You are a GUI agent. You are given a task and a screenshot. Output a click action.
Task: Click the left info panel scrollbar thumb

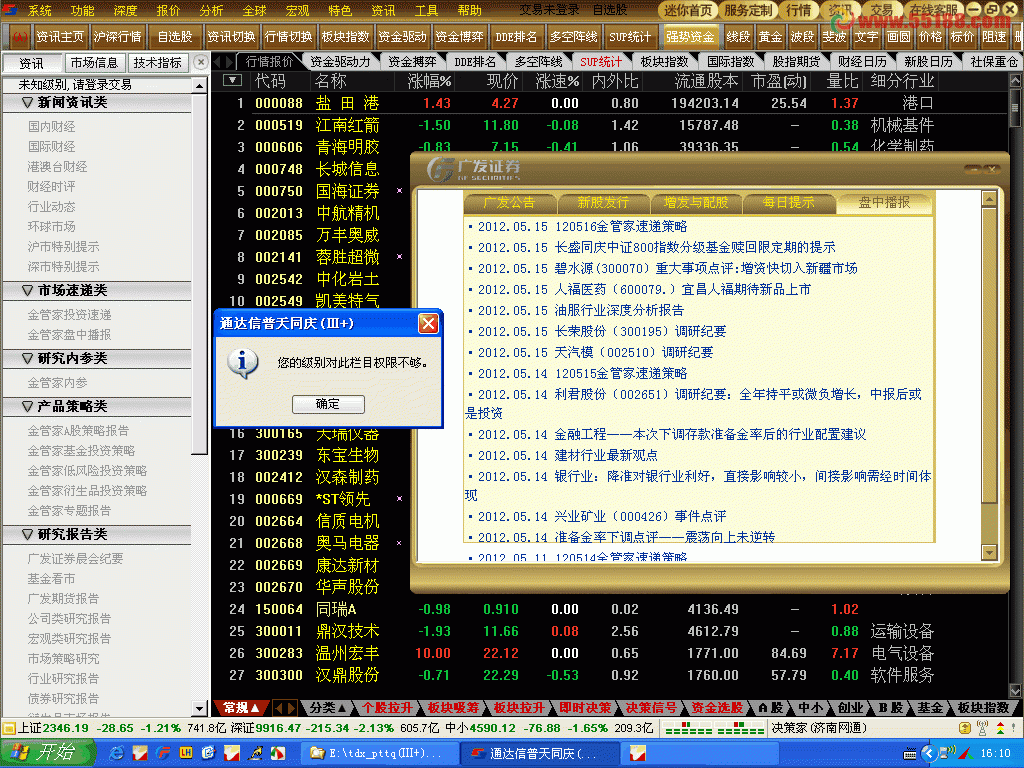coord(200,274)
